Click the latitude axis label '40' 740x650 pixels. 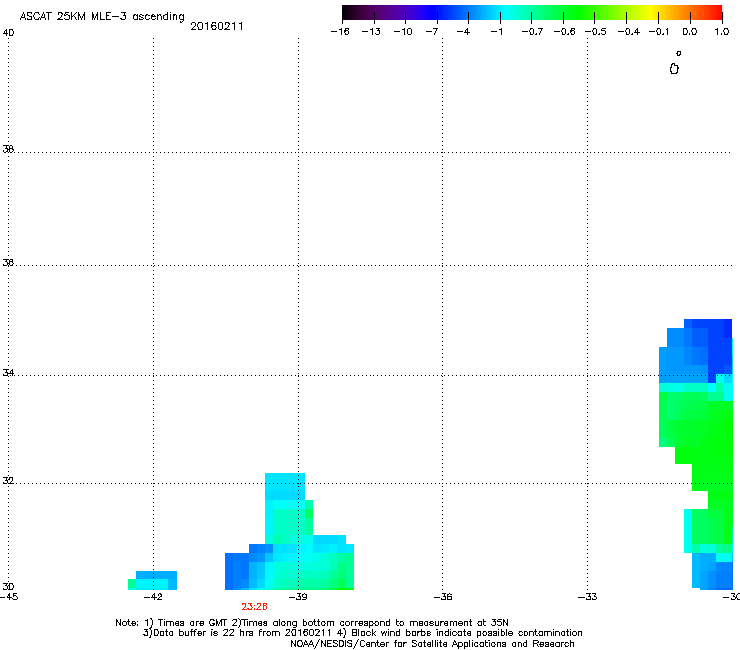(x=9, y=33)
